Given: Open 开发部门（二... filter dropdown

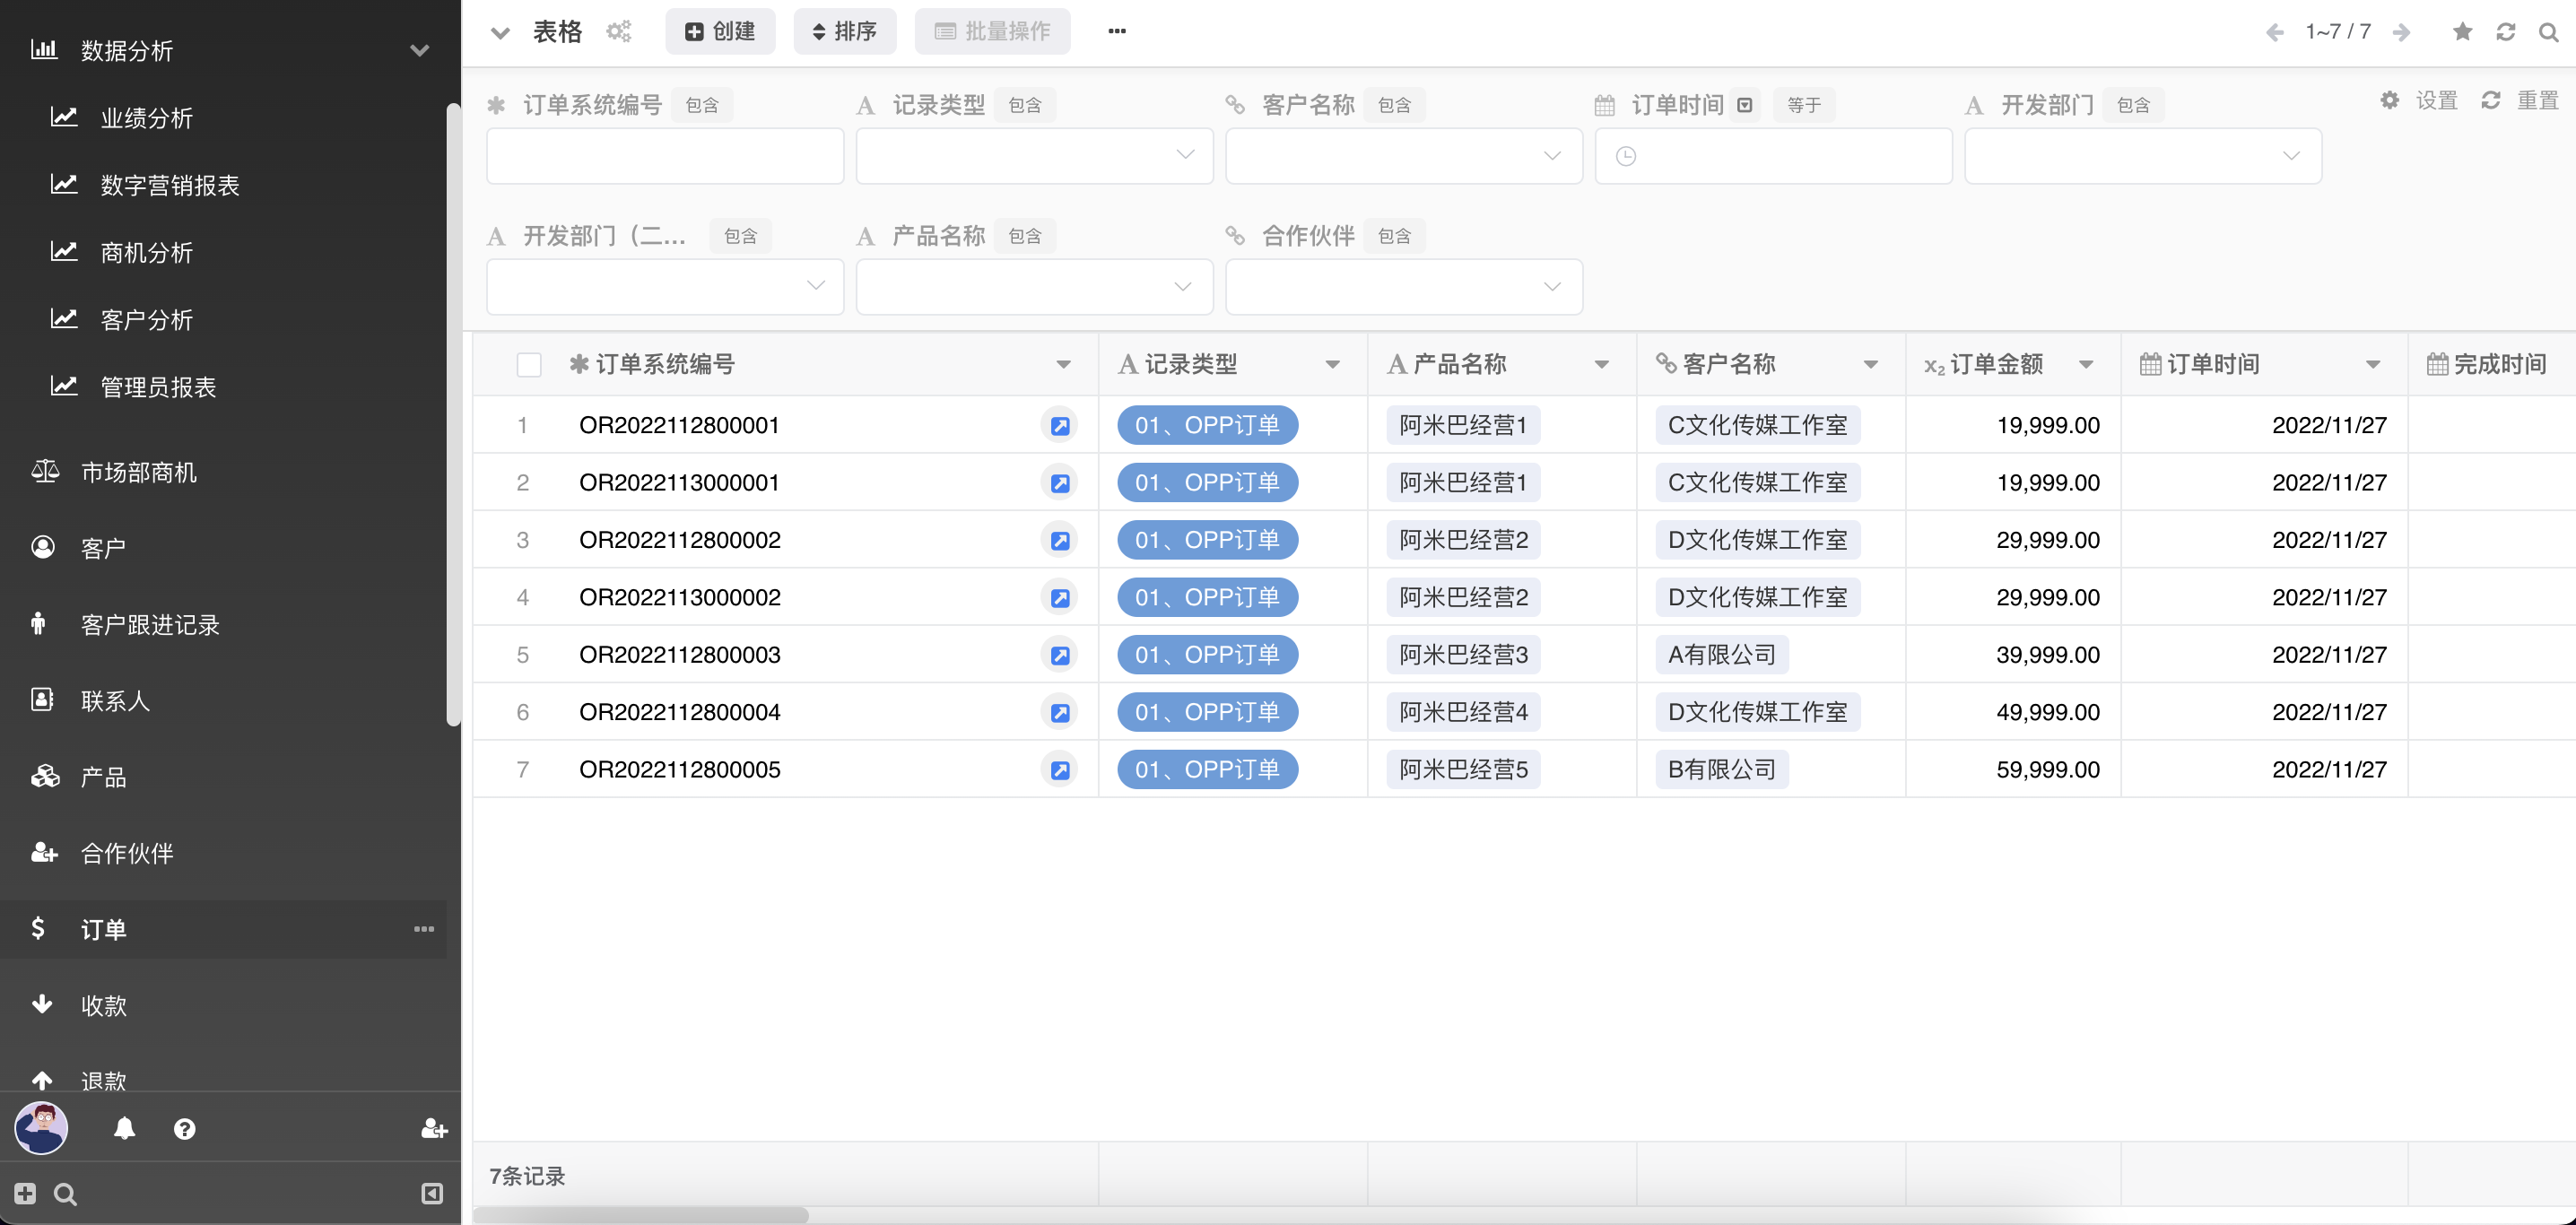Looking at the screenshot, I should (665, 287).
